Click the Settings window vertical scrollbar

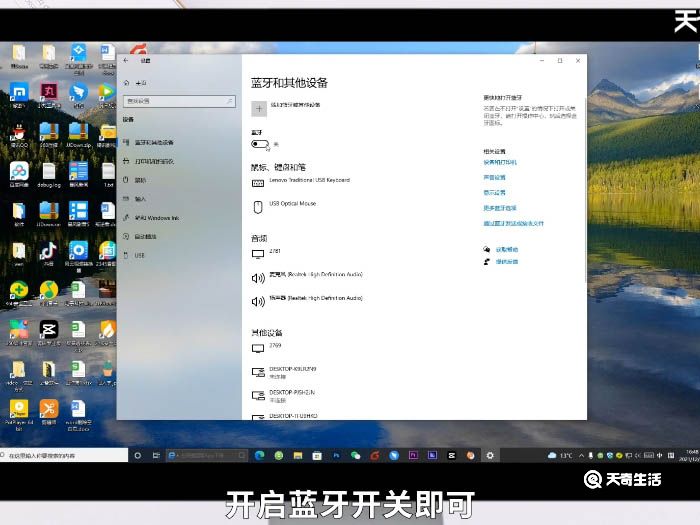(585, 188)
